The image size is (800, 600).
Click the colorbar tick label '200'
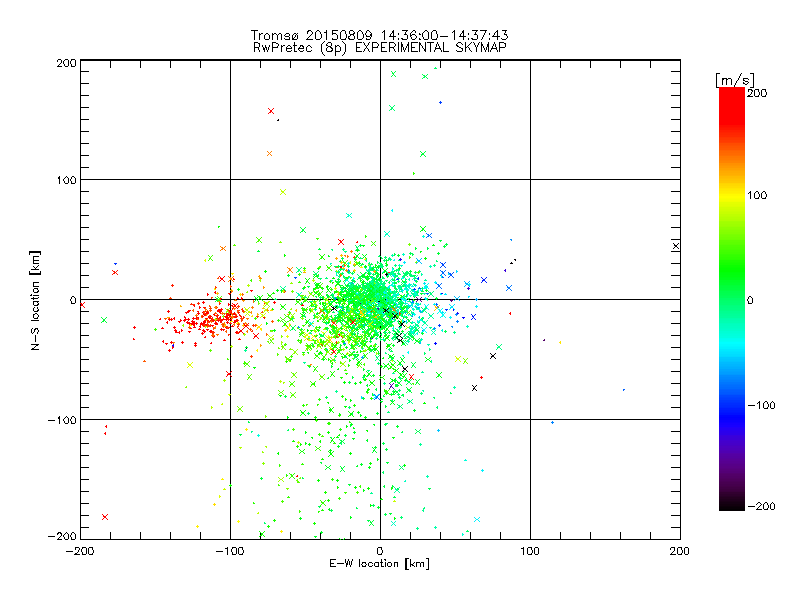coord(757,93)
